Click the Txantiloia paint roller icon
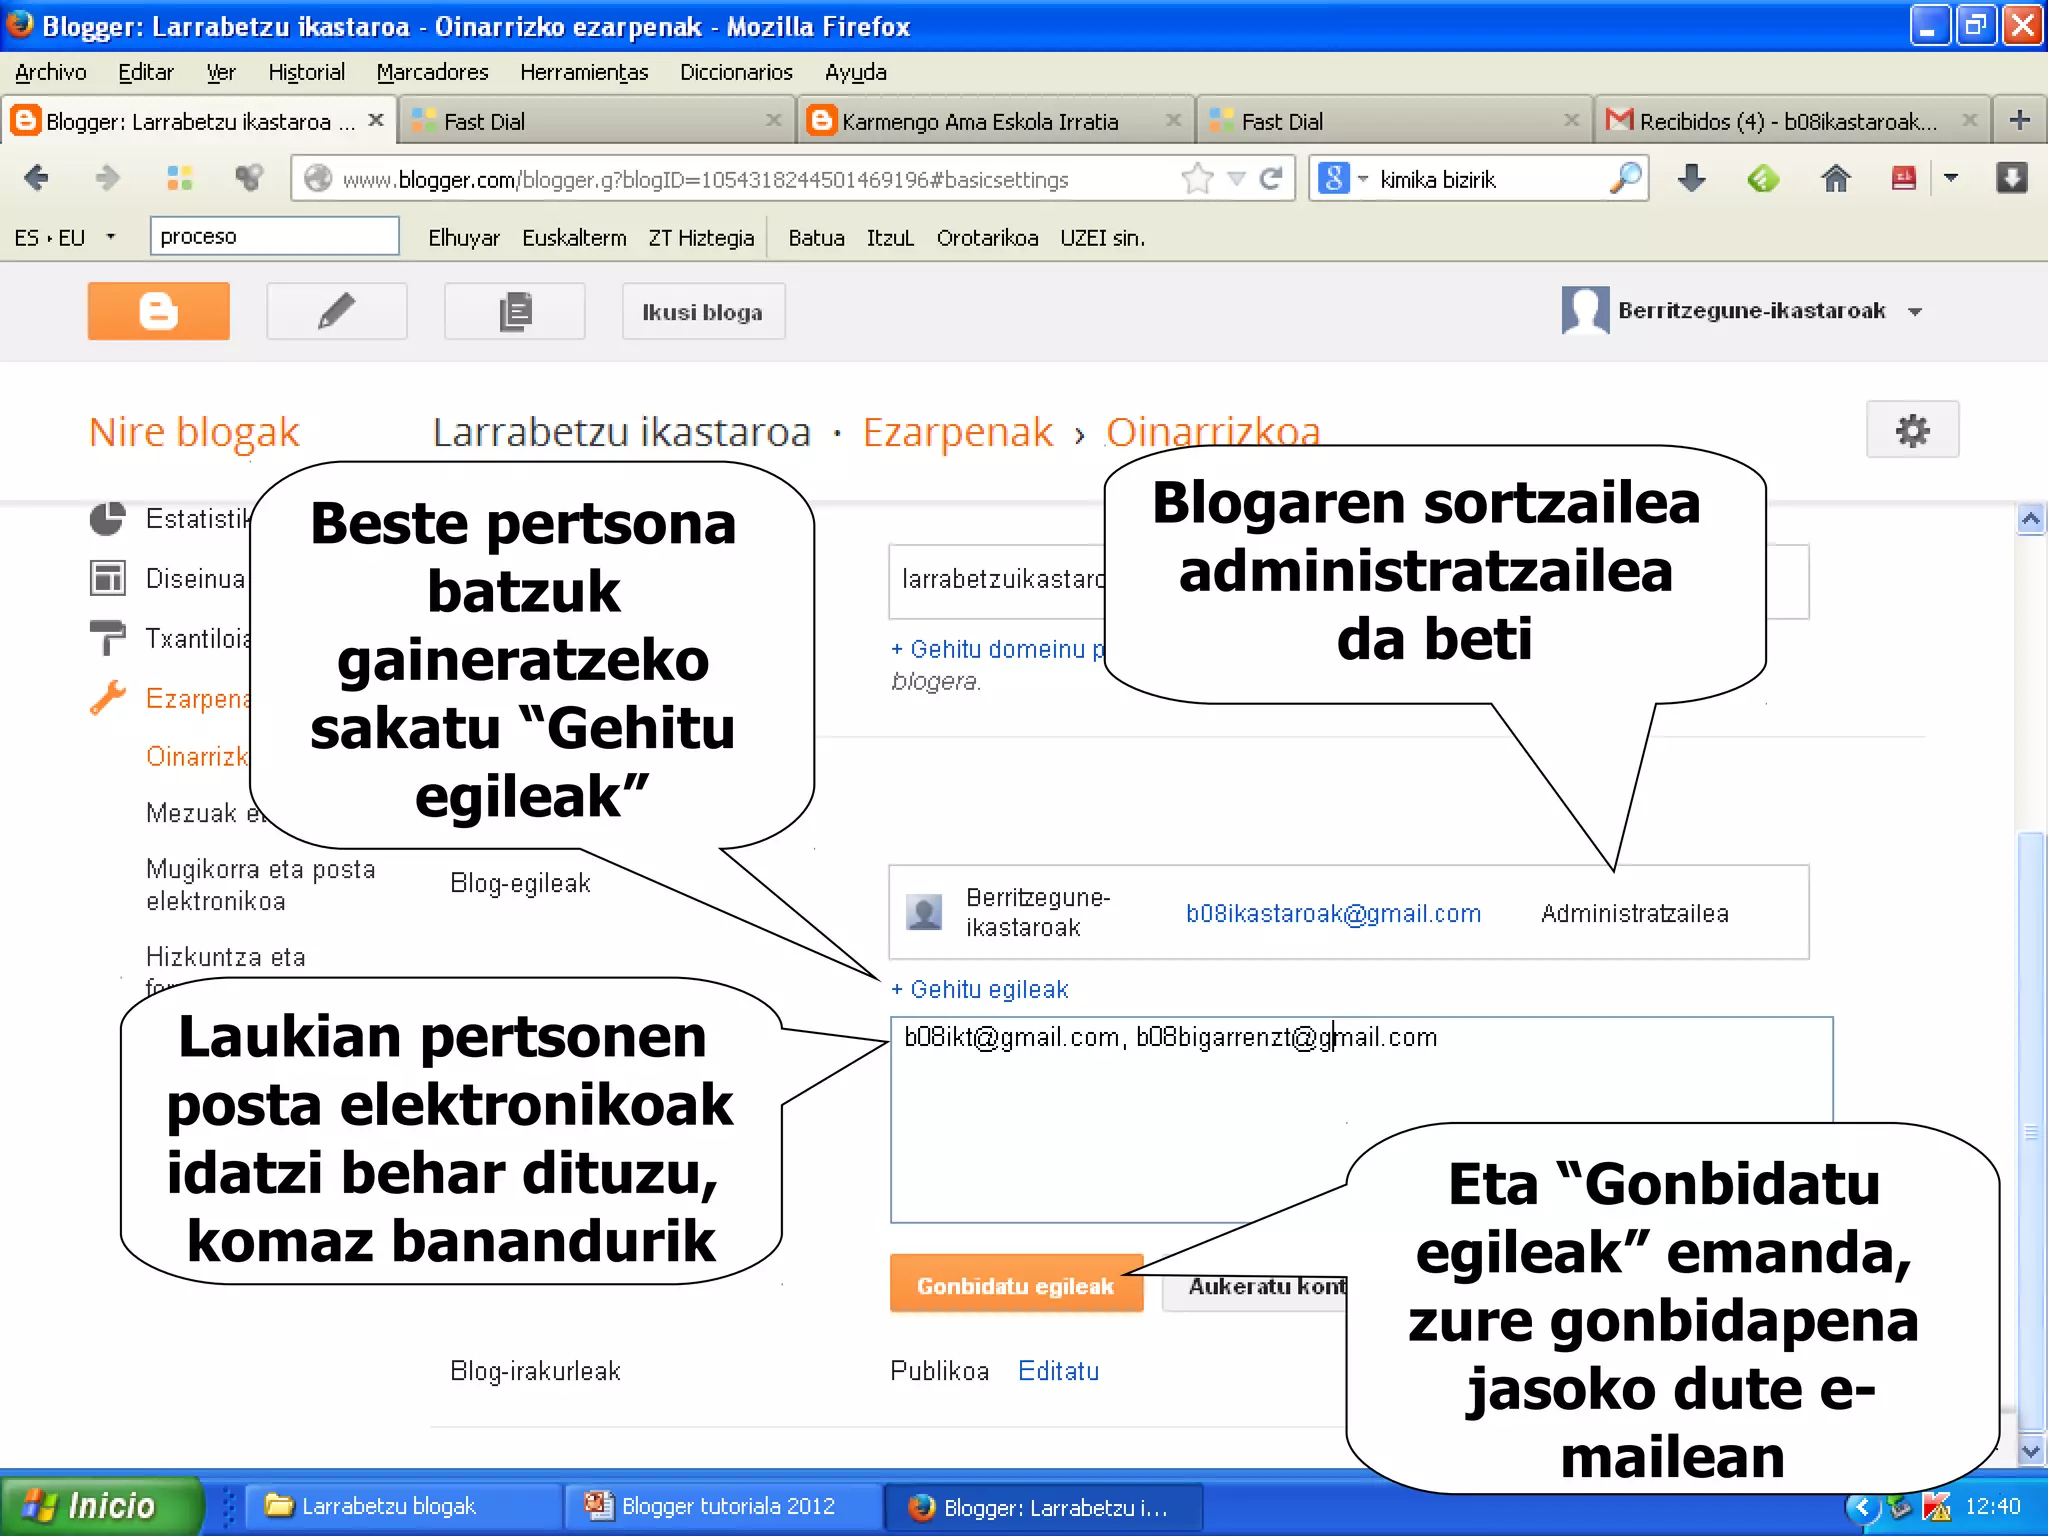 pos(107,637)
